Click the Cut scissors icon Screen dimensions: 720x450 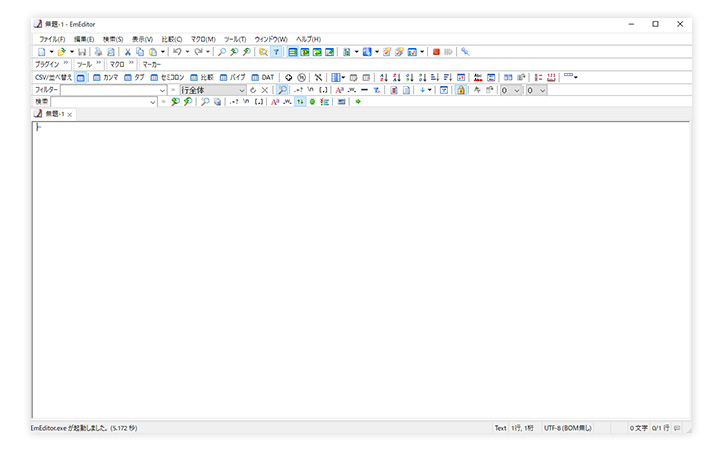tap(128, 51)
